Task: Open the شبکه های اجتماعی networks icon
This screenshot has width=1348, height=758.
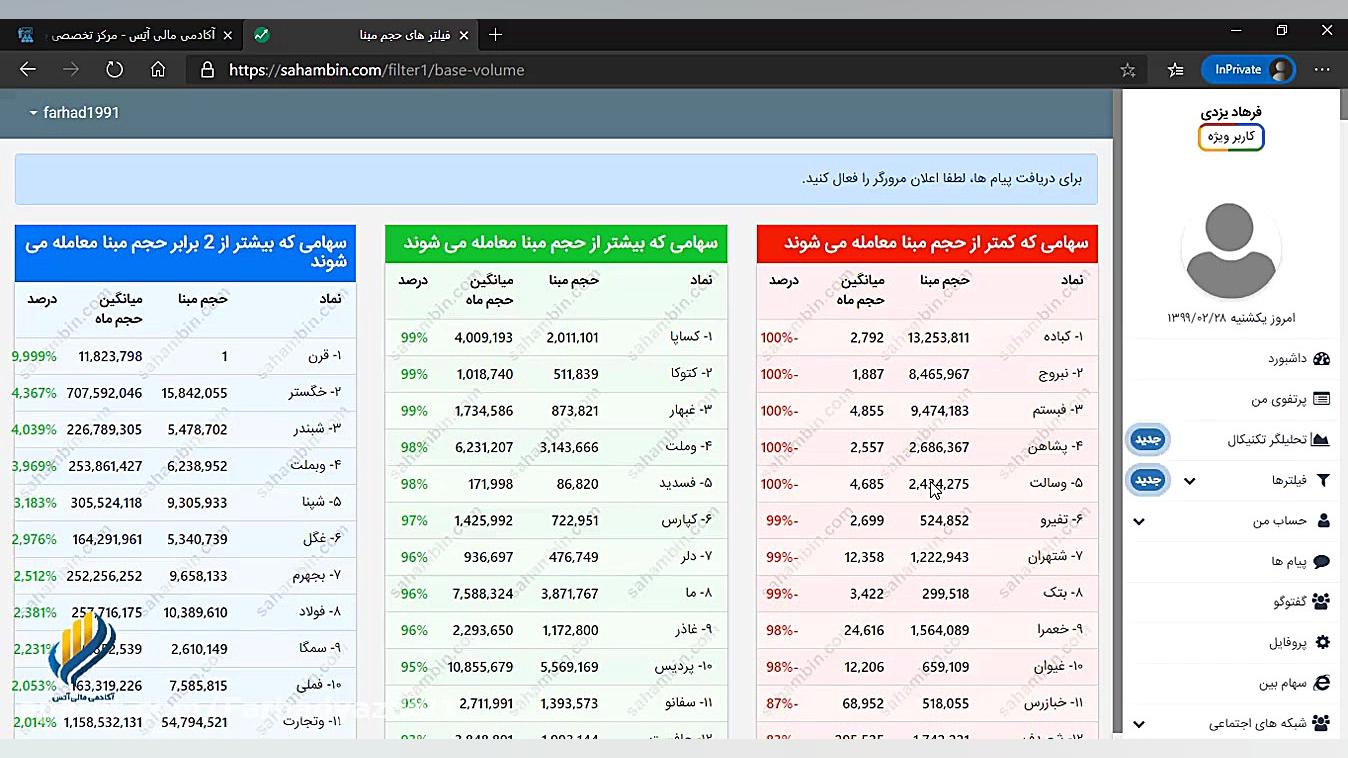Action: [1322, 723]
